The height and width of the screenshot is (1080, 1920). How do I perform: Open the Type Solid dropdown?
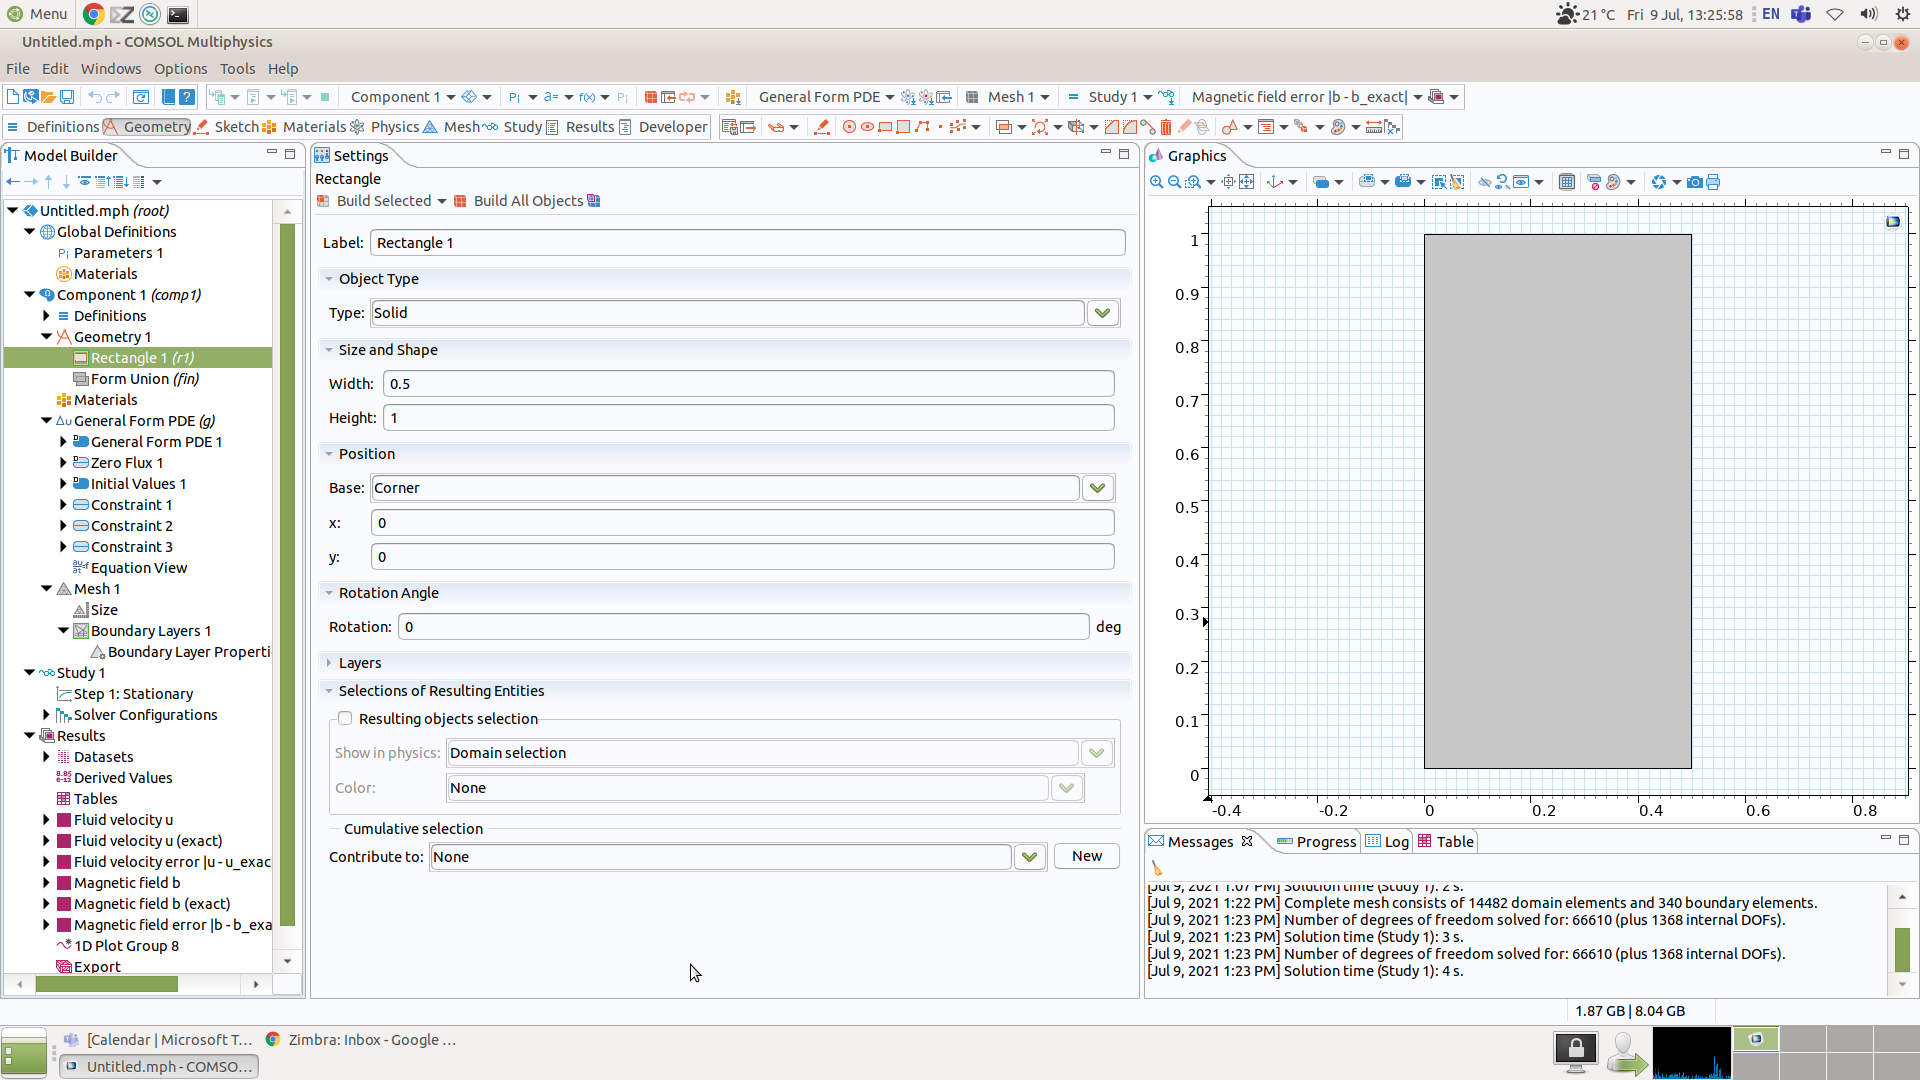tap(1102, 313)
